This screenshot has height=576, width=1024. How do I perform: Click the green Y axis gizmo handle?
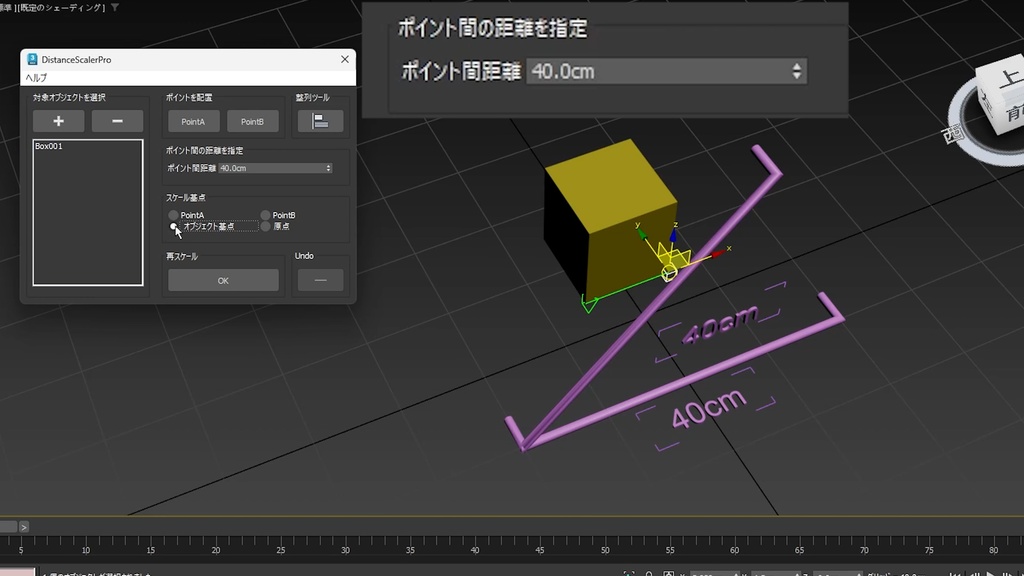coord(642,233)
